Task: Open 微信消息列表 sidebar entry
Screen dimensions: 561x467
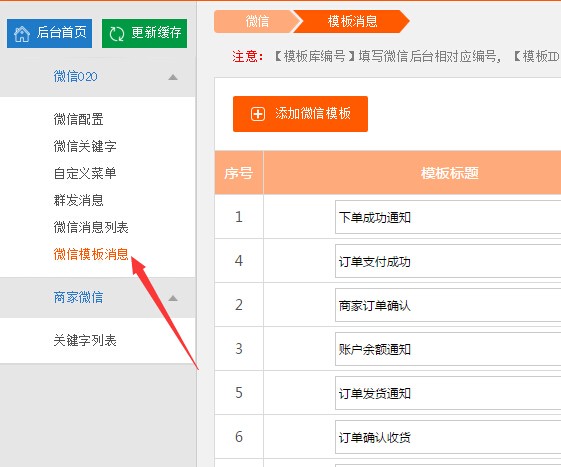Action: (91, 227)
